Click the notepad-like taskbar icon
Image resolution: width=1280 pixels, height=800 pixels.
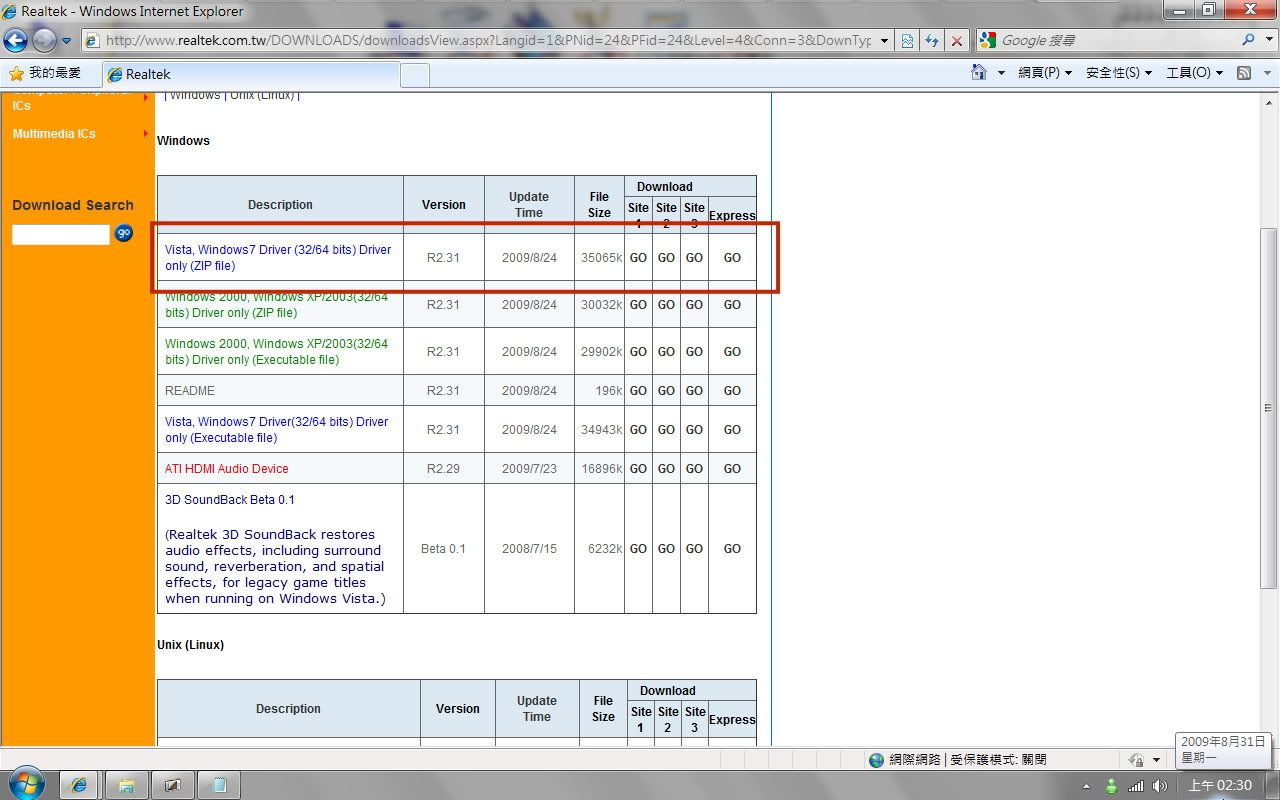pos(219,785)
